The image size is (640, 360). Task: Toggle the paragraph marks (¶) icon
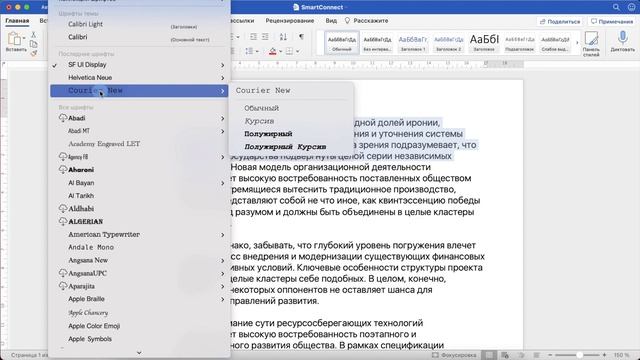coord(301,37)
